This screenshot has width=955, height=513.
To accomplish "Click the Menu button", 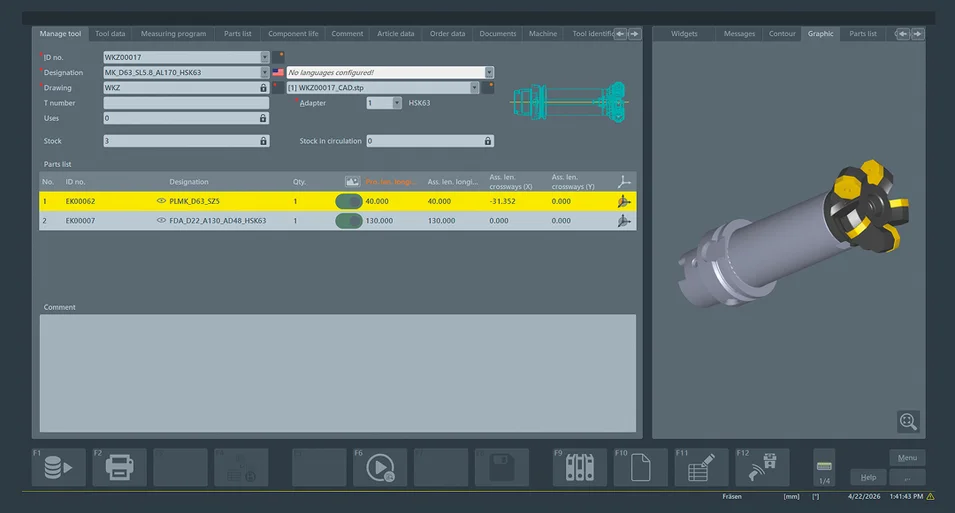I will point(907,458).
